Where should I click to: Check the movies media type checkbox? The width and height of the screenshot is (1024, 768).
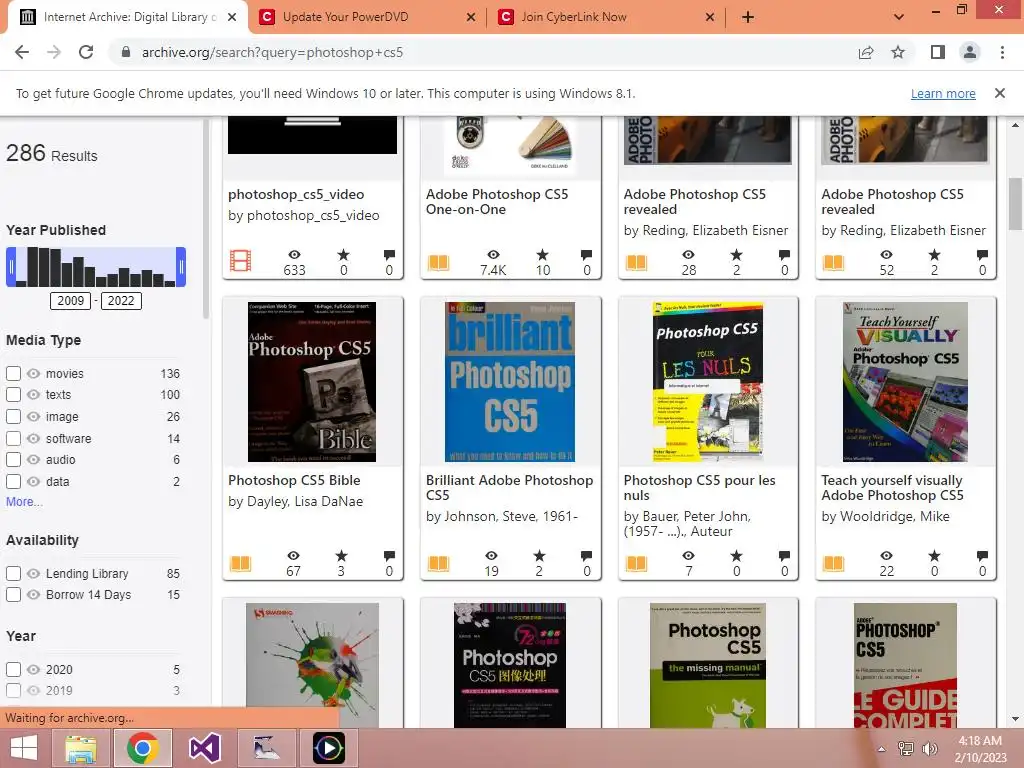point(13,374)
